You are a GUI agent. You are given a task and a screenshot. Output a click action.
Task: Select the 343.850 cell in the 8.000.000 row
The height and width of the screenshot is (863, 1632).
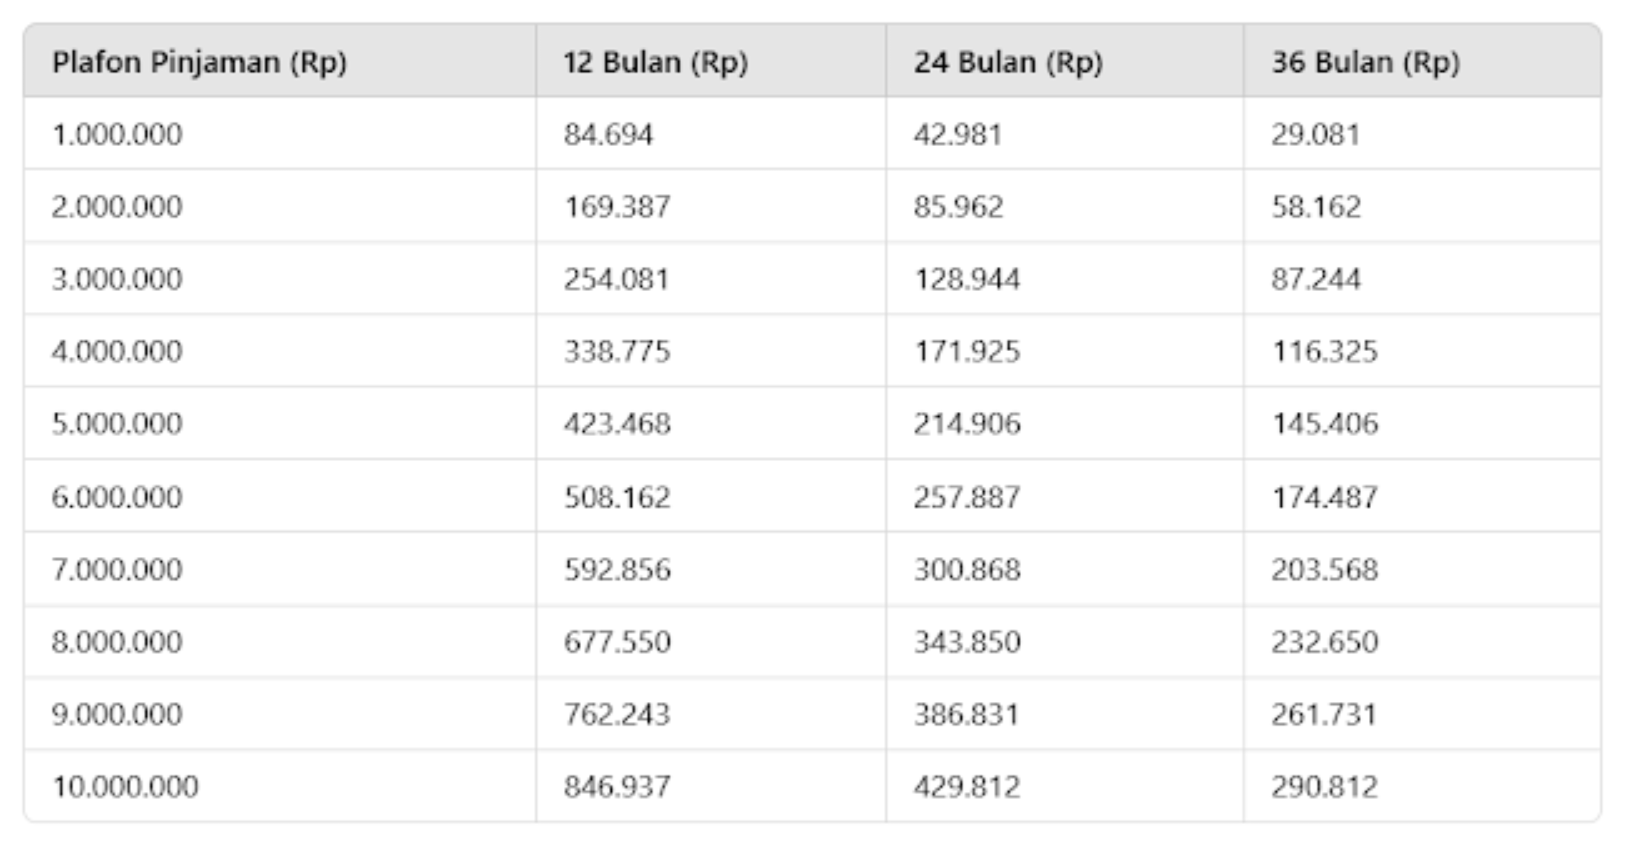tap(966, 641)
